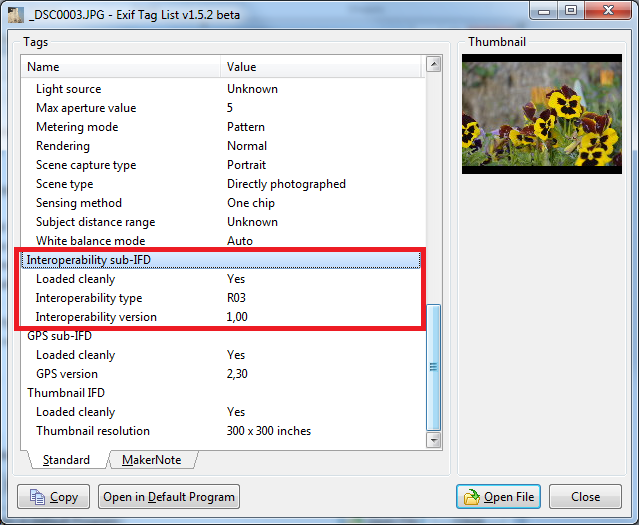Screen dimensions: 639x525
Task: Select the Light source row
Action: tap(220, 89)
